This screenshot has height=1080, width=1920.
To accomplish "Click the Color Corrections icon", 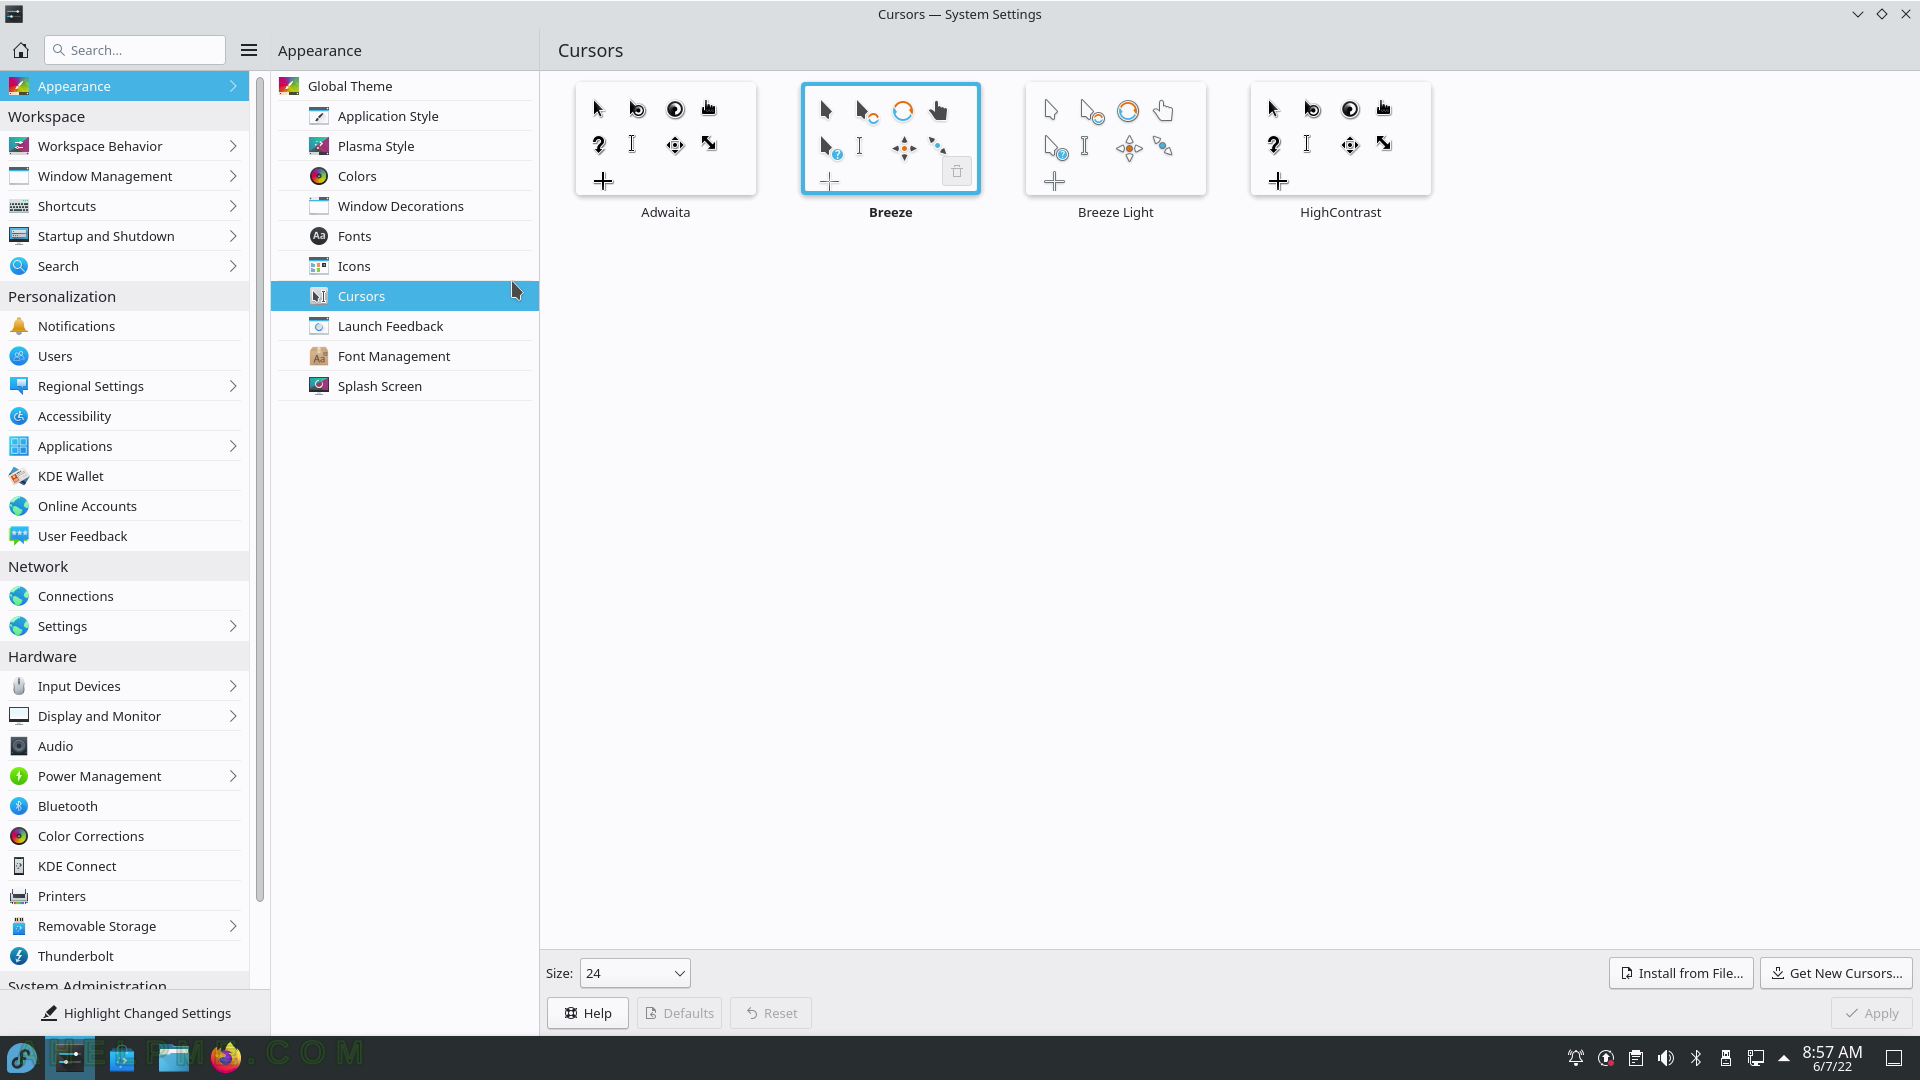I will click(x=19, y=836).
